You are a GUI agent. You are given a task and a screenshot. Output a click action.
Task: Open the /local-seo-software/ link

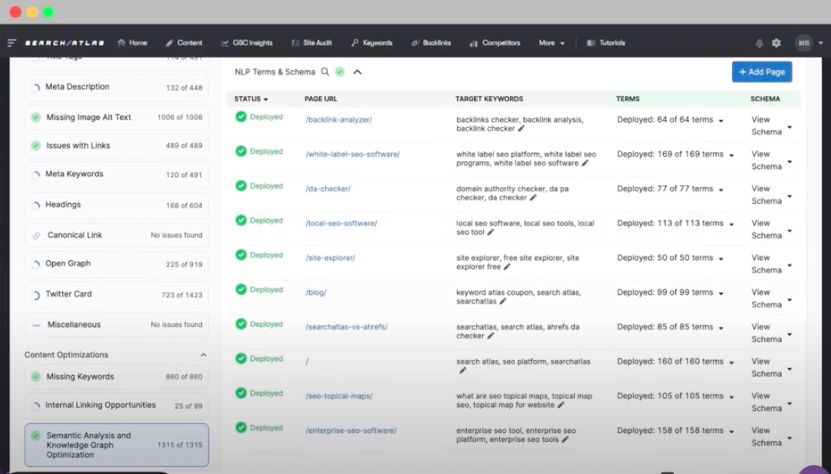click(341, 223)
